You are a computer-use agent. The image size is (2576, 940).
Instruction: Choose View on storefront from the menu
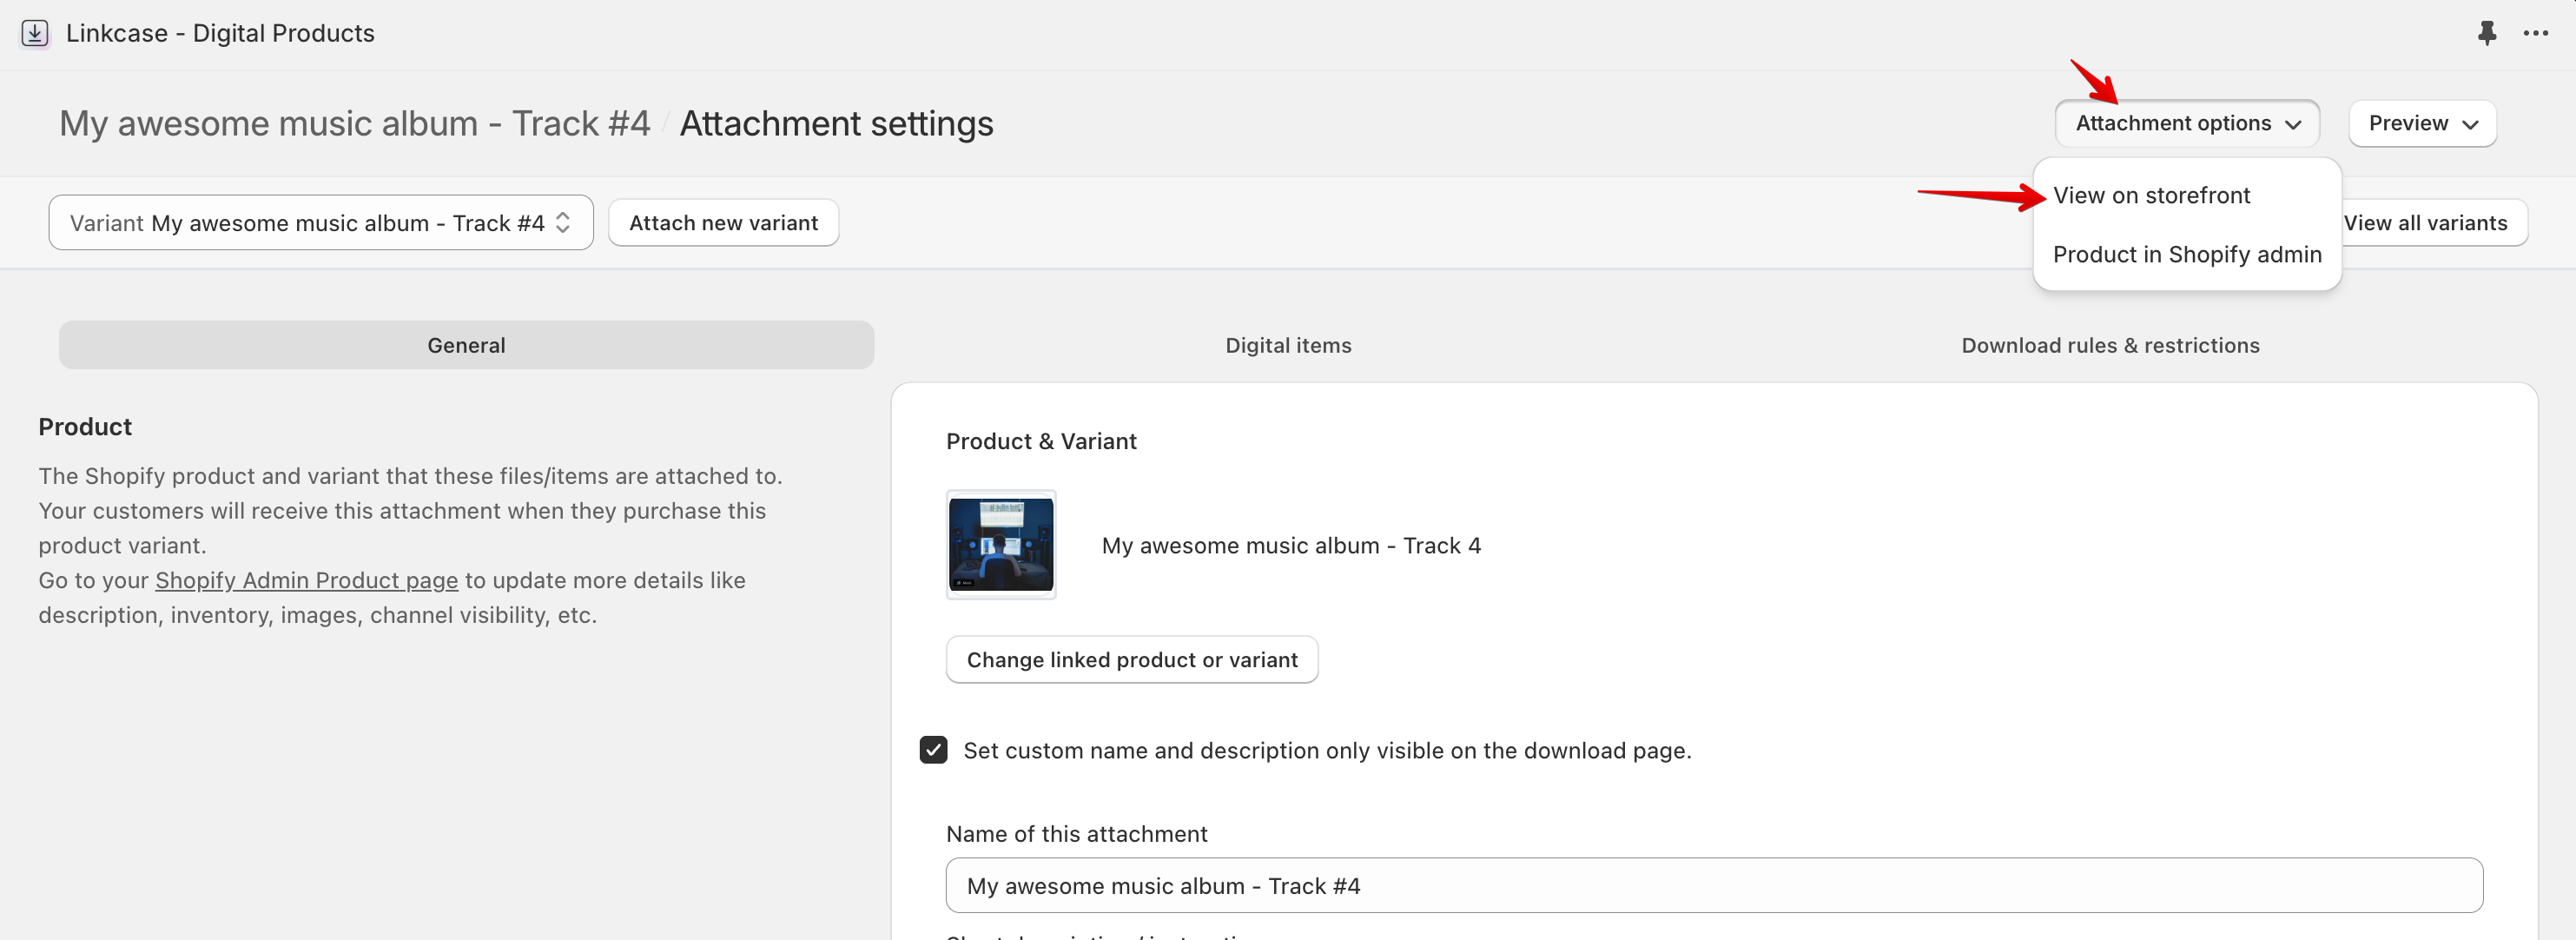click(2150, 195)
